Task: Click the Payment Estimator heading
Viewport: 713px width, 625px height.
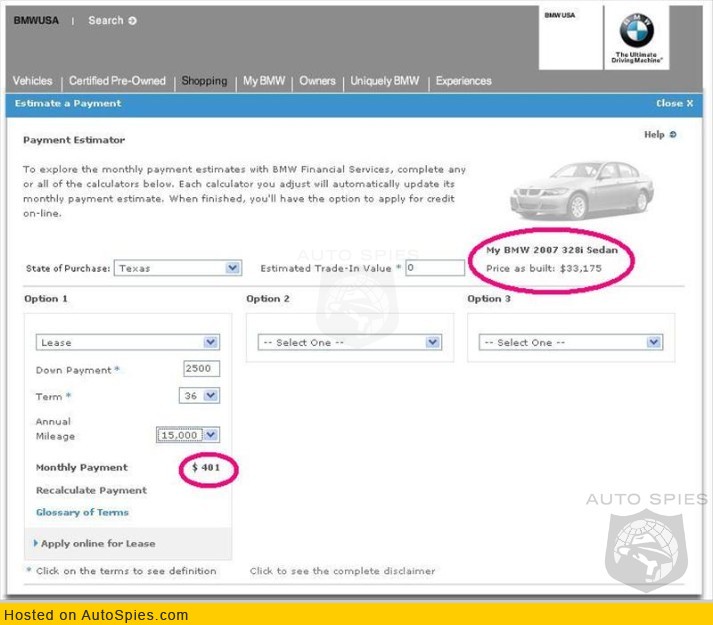Action: coord(74,140)
